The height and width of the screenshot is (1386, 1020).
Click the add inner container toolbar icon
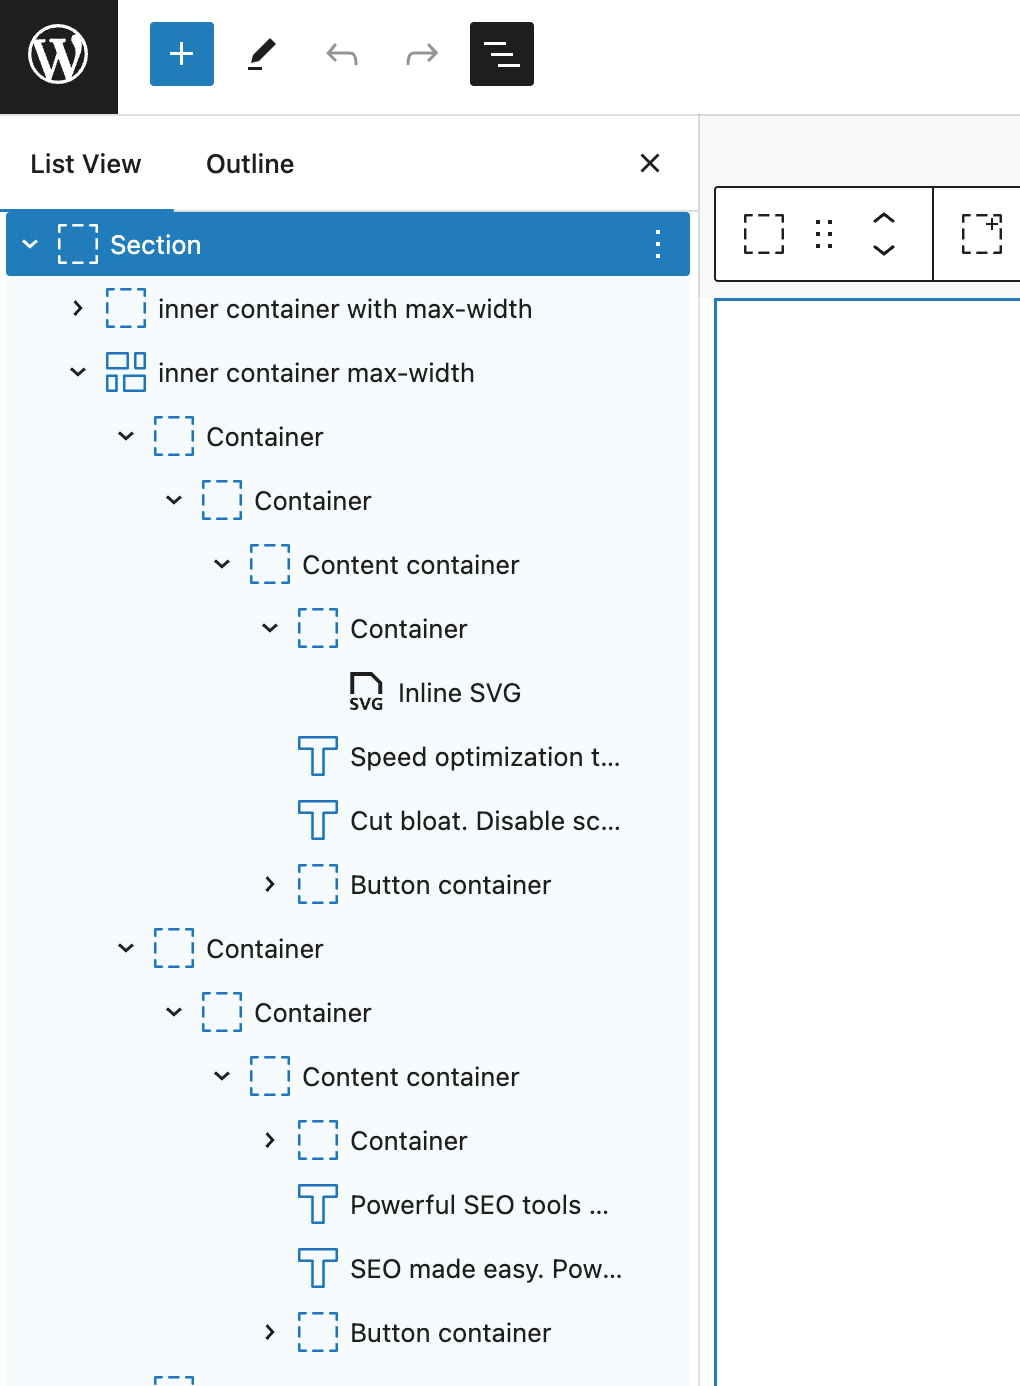[982, 234]
